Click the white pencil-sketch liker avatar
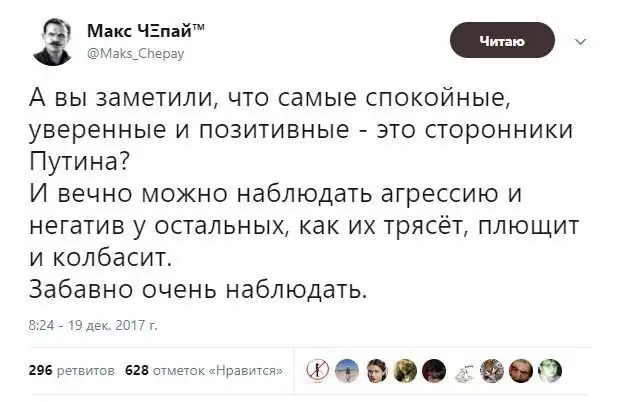Screen dimensions: 617x402 click(x=463, y=371)
